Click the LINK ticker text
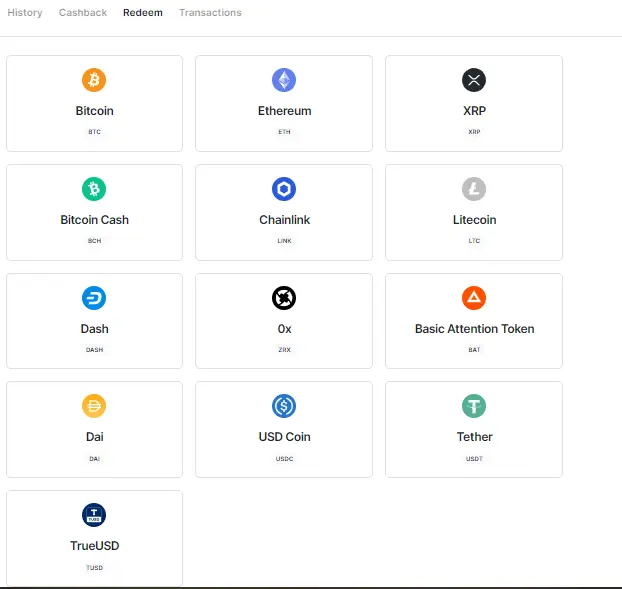 pyautogui.click(x=284, y=241)
